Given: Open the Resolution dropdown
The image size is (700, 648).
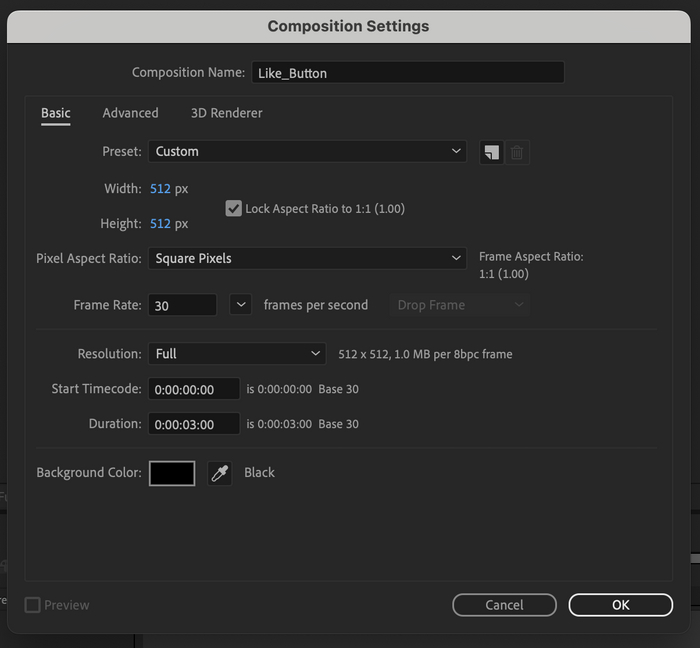Looking at the screenshot, I should (x=237, y=354).
